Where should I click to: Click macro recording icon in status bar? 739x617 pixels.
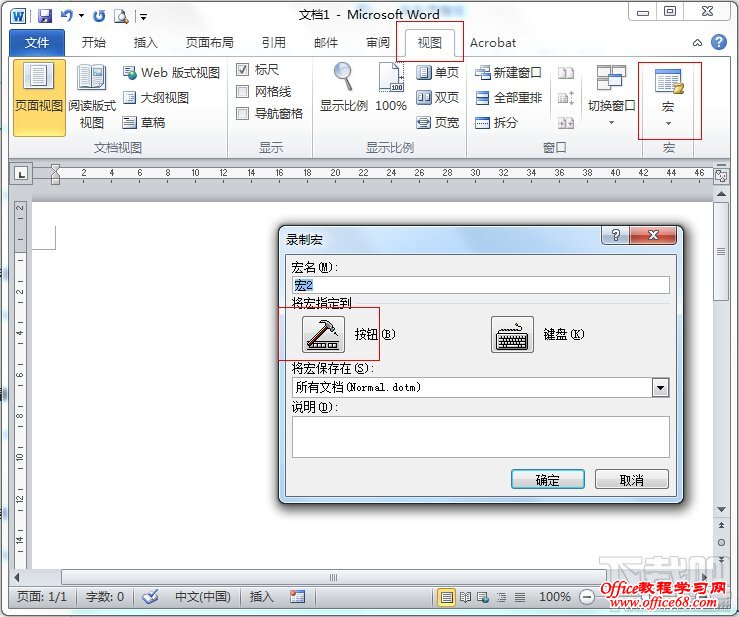pos(297,597)
